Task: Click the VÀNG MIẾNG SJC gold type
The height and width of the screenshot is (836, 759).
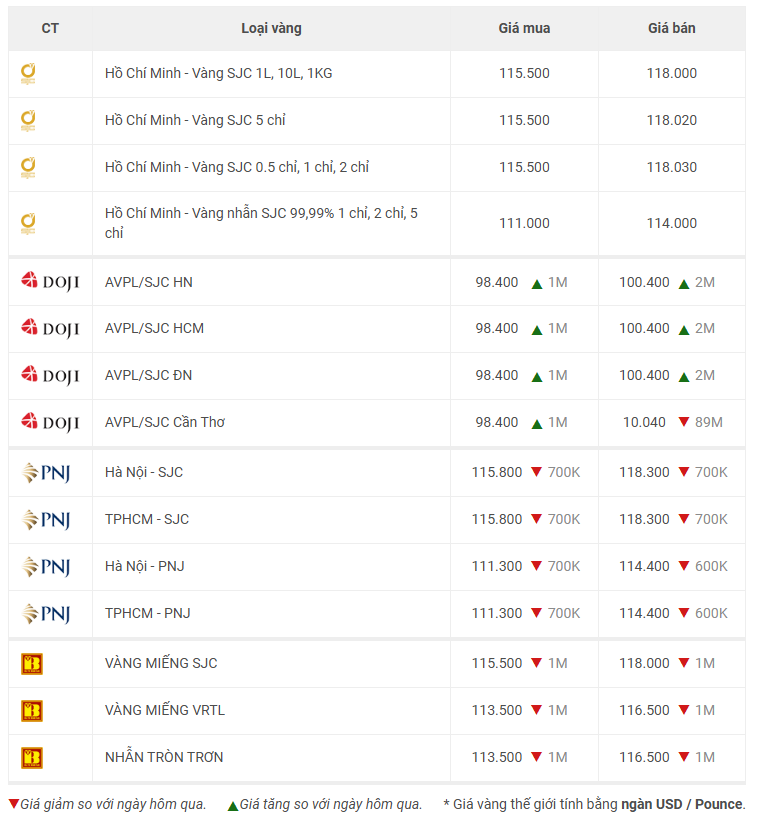Action: pyautogui.click(x=161, y=663)
